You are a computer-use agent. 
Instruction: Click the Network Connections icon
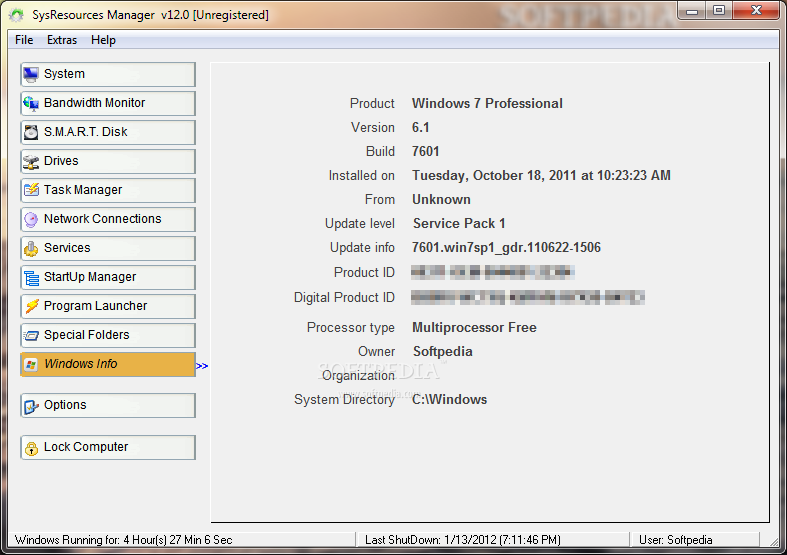coord(31,219)
